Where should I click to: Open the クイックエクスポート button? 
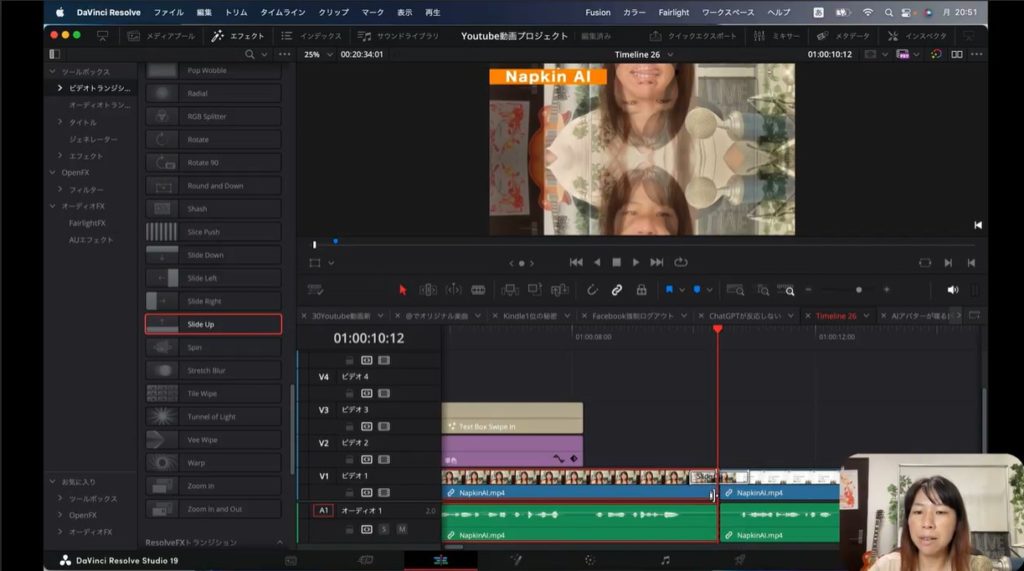coord(693,36)
